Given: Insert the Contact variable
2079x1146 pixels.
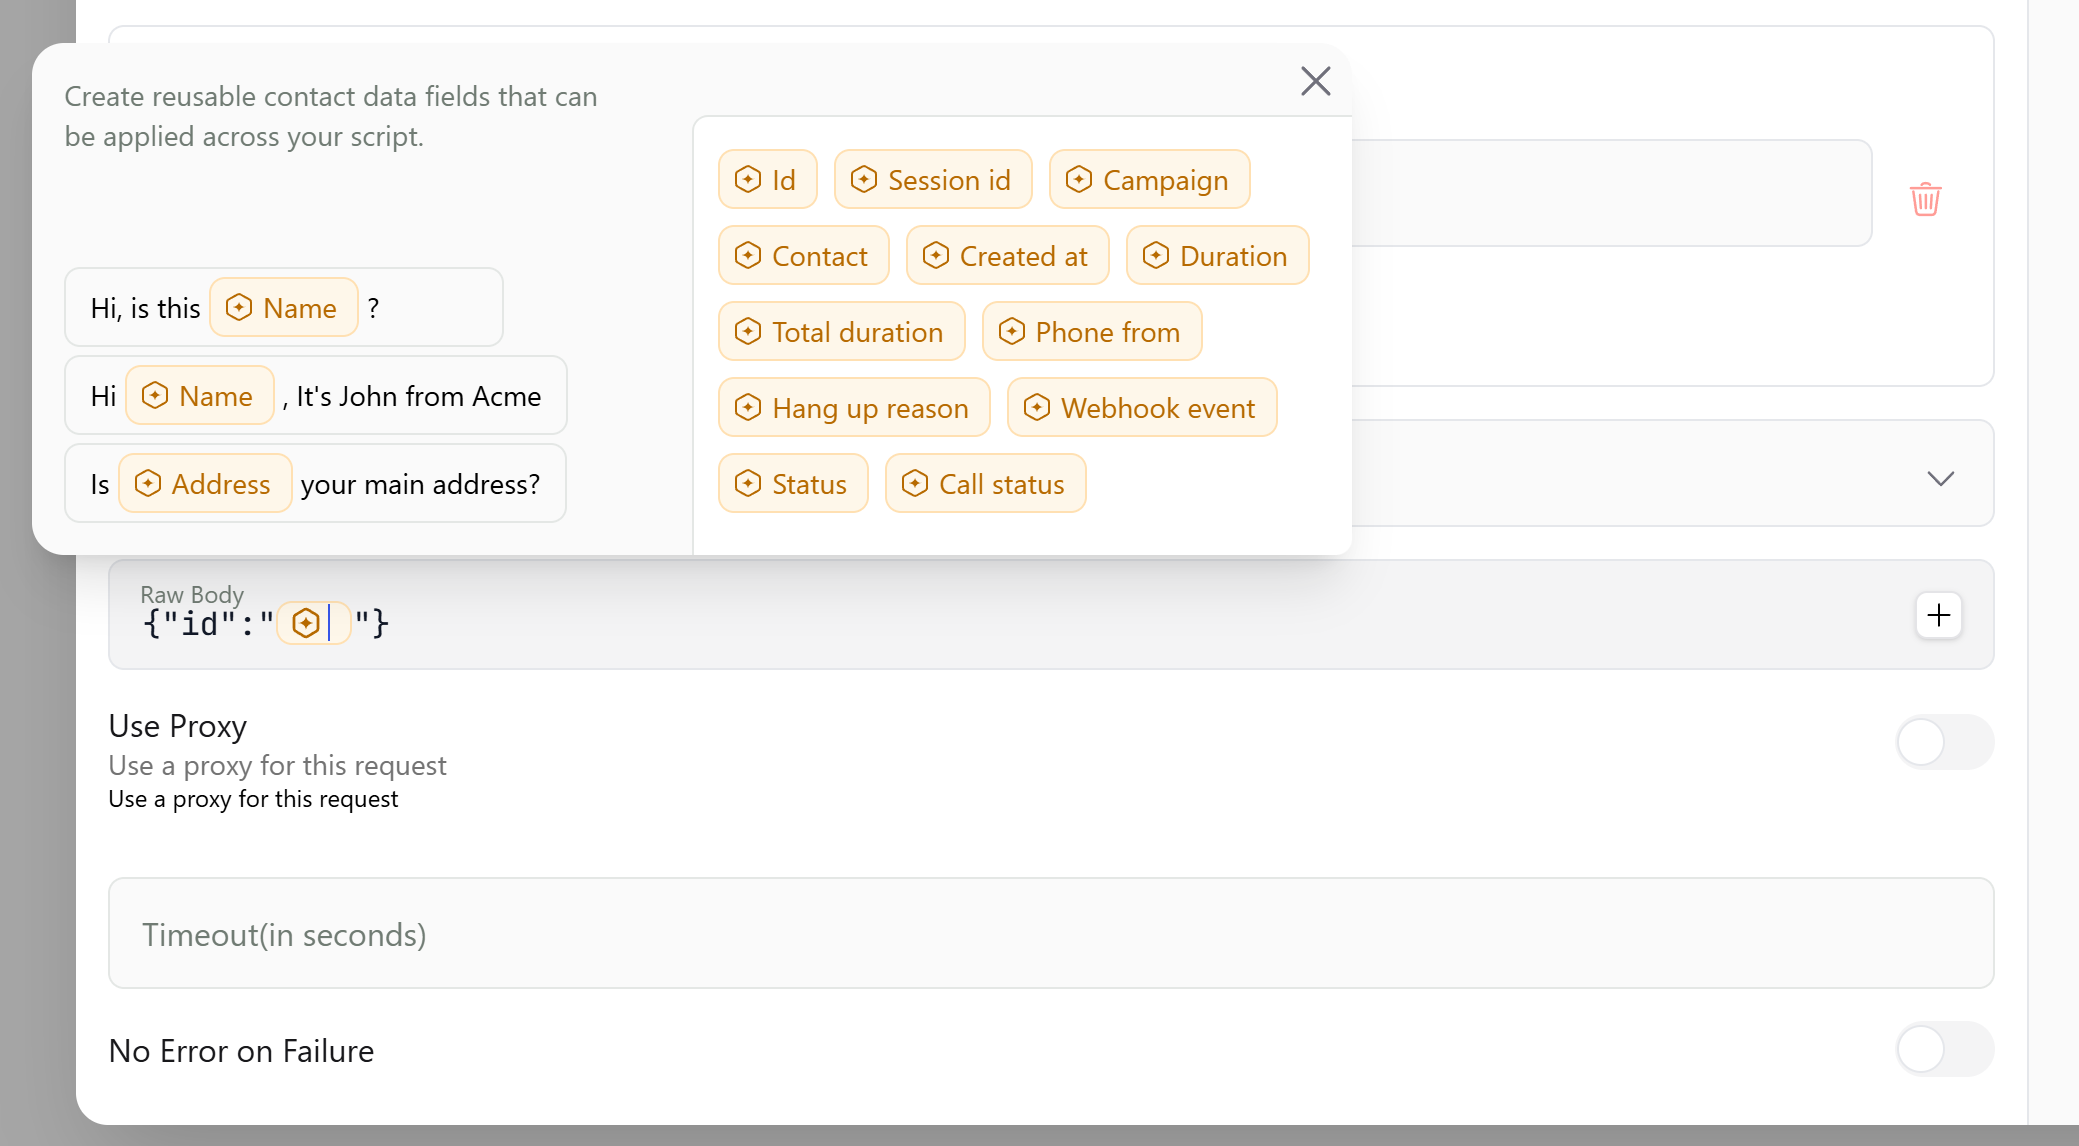Looking at the screenshot, I should (x=803, y=255).
